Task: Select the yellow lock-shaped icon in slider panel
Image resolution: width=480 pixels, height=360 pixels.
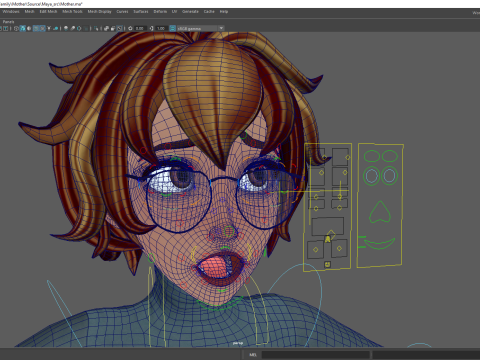Action: (x=328, y=239)
